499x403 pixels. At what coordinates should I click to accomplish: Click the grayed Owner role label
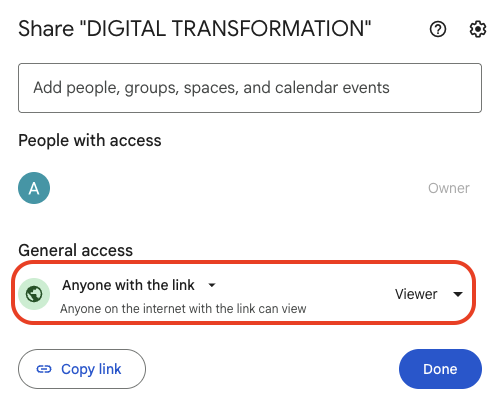click(x=449, y=188)
